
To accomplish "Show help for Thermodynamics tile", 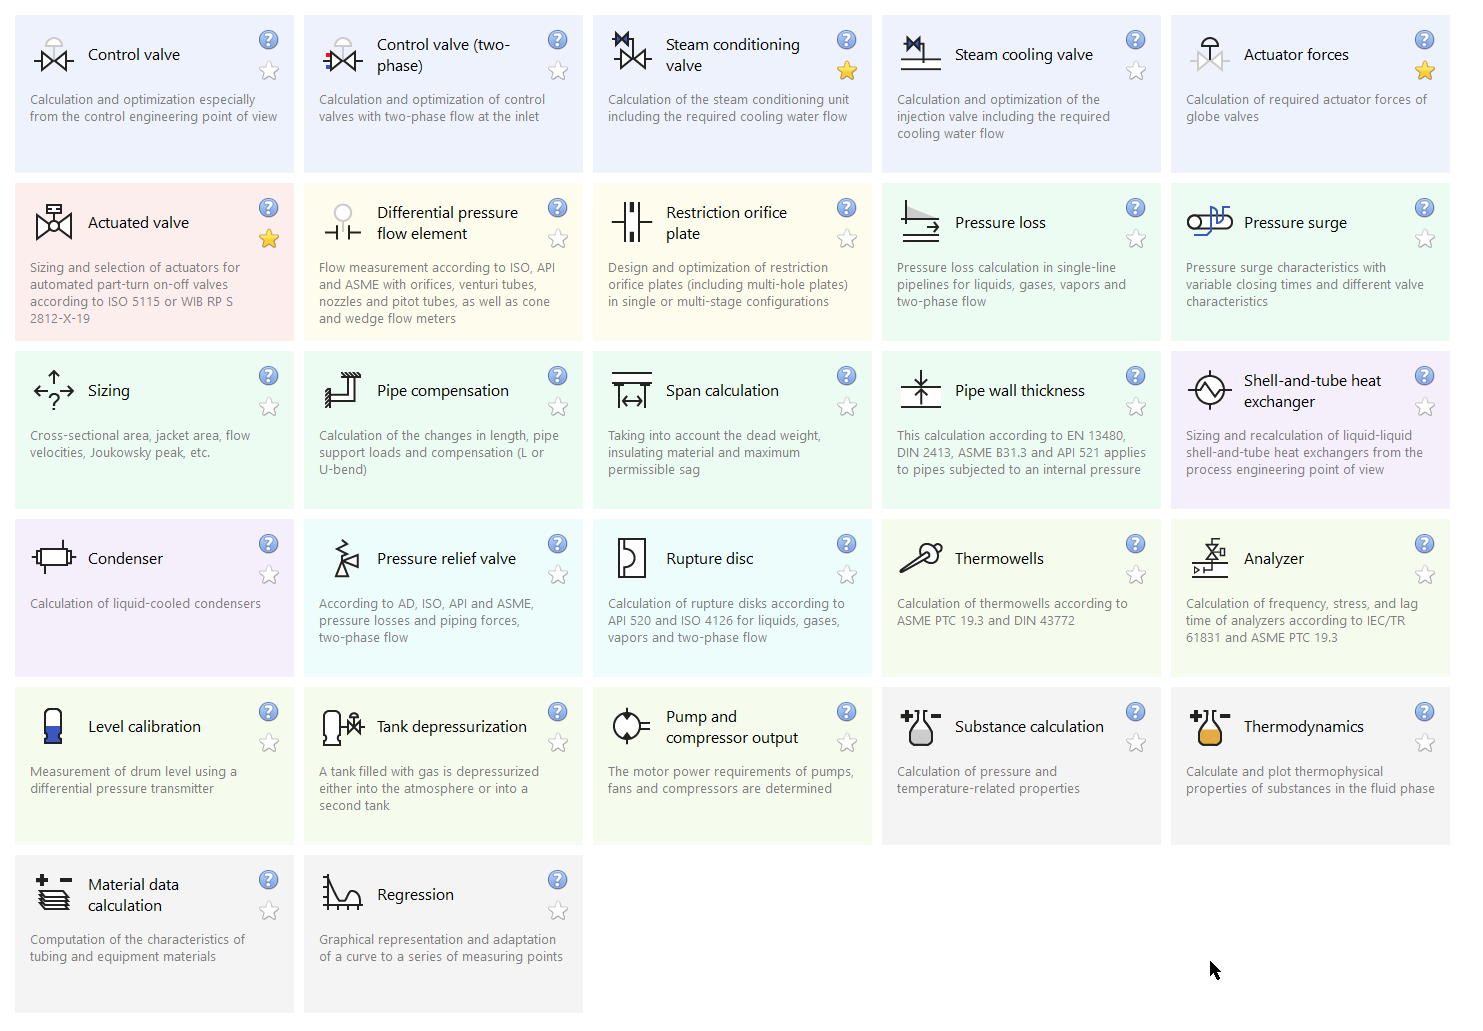I will pos(1425,712).
